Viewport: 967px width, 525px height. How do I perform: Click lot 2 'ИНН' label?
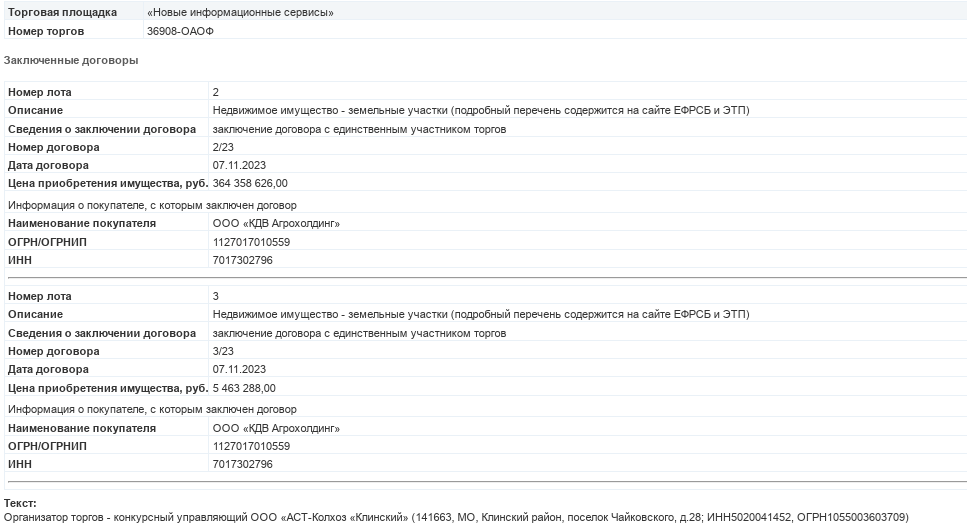click(20, 260)
